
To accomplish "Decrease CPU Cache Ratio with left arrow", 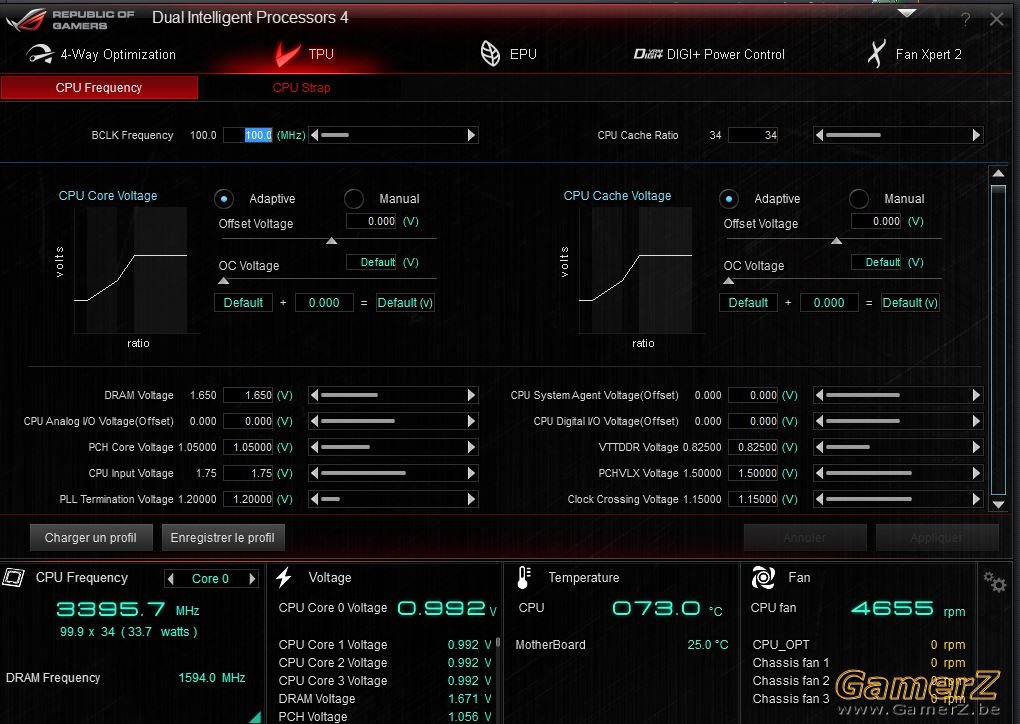I will (820, 135).
